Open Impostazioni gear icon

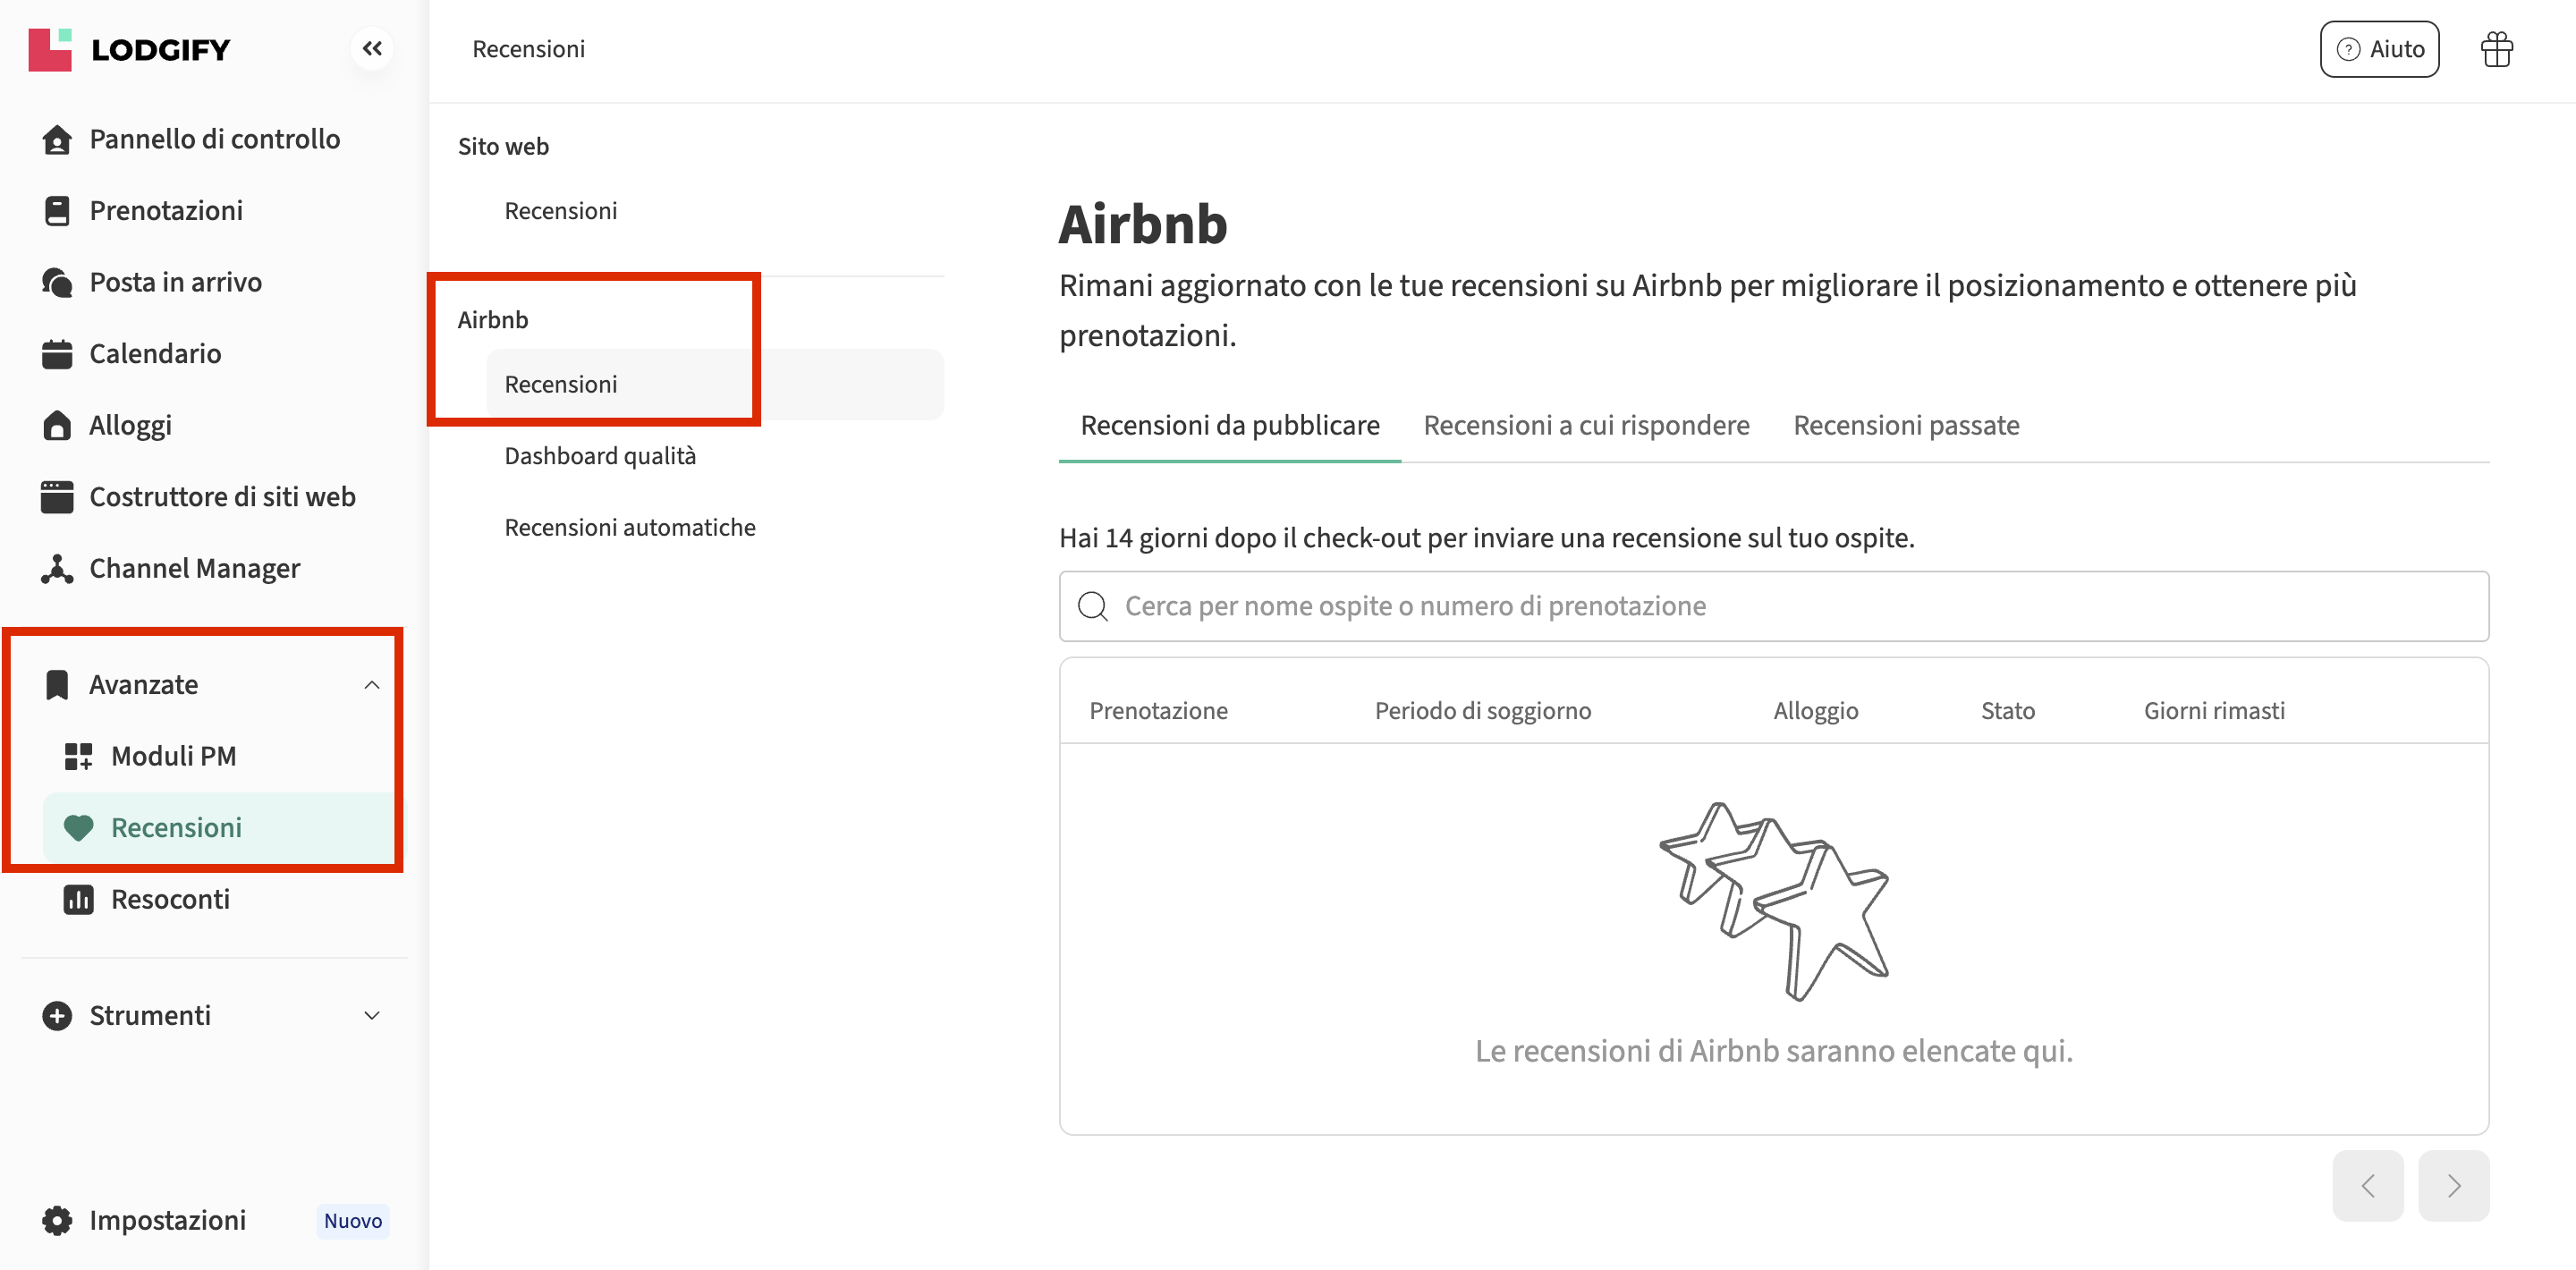(57, 1220)
